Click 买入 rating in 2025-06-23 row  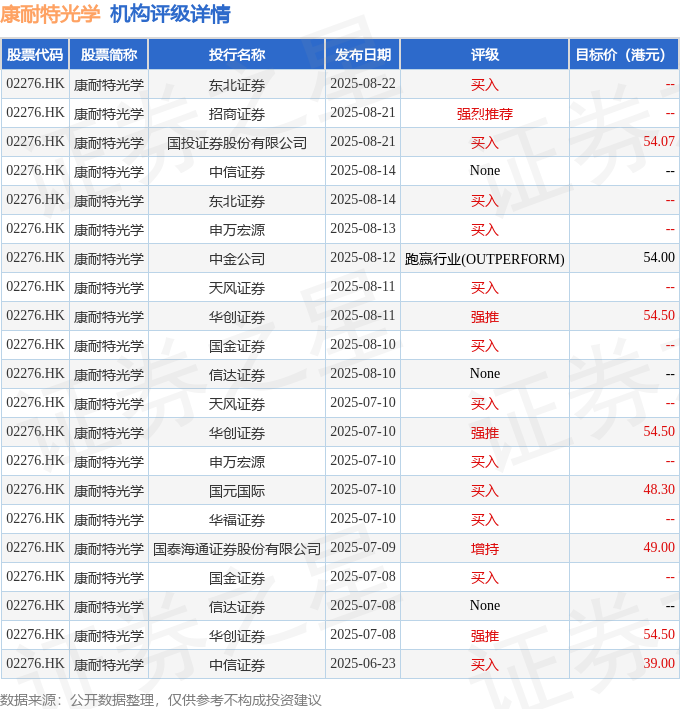tap(485, 665)
